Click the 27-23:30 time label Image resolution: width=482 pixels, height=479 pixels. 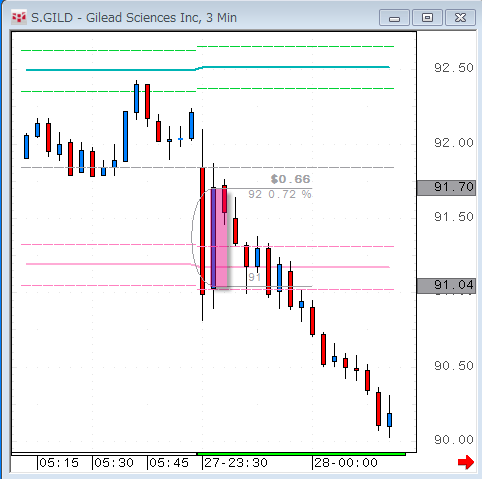pyautogui.click(x=236, y=463)
